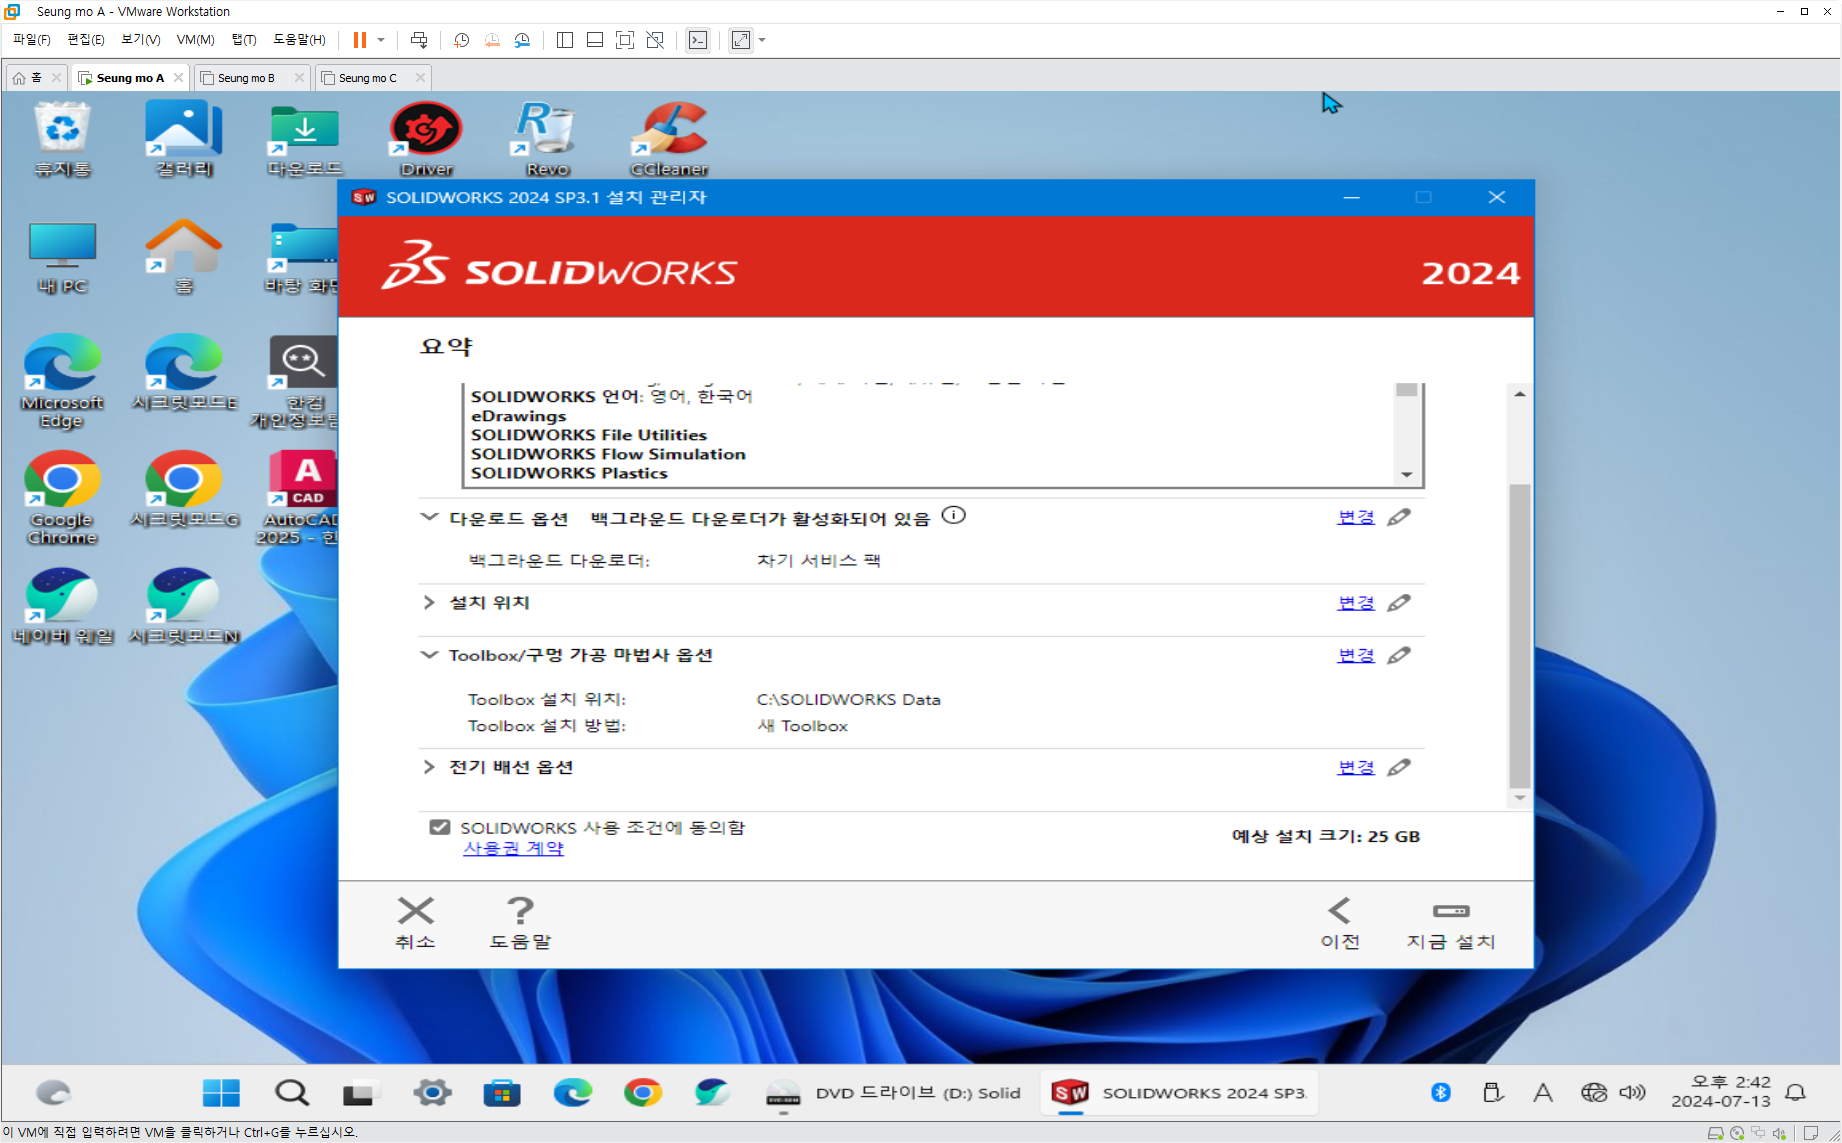Click pencil edit icon for 다운로드 옵션
Viewport: 1842px width, 1143px height.
1399,517
